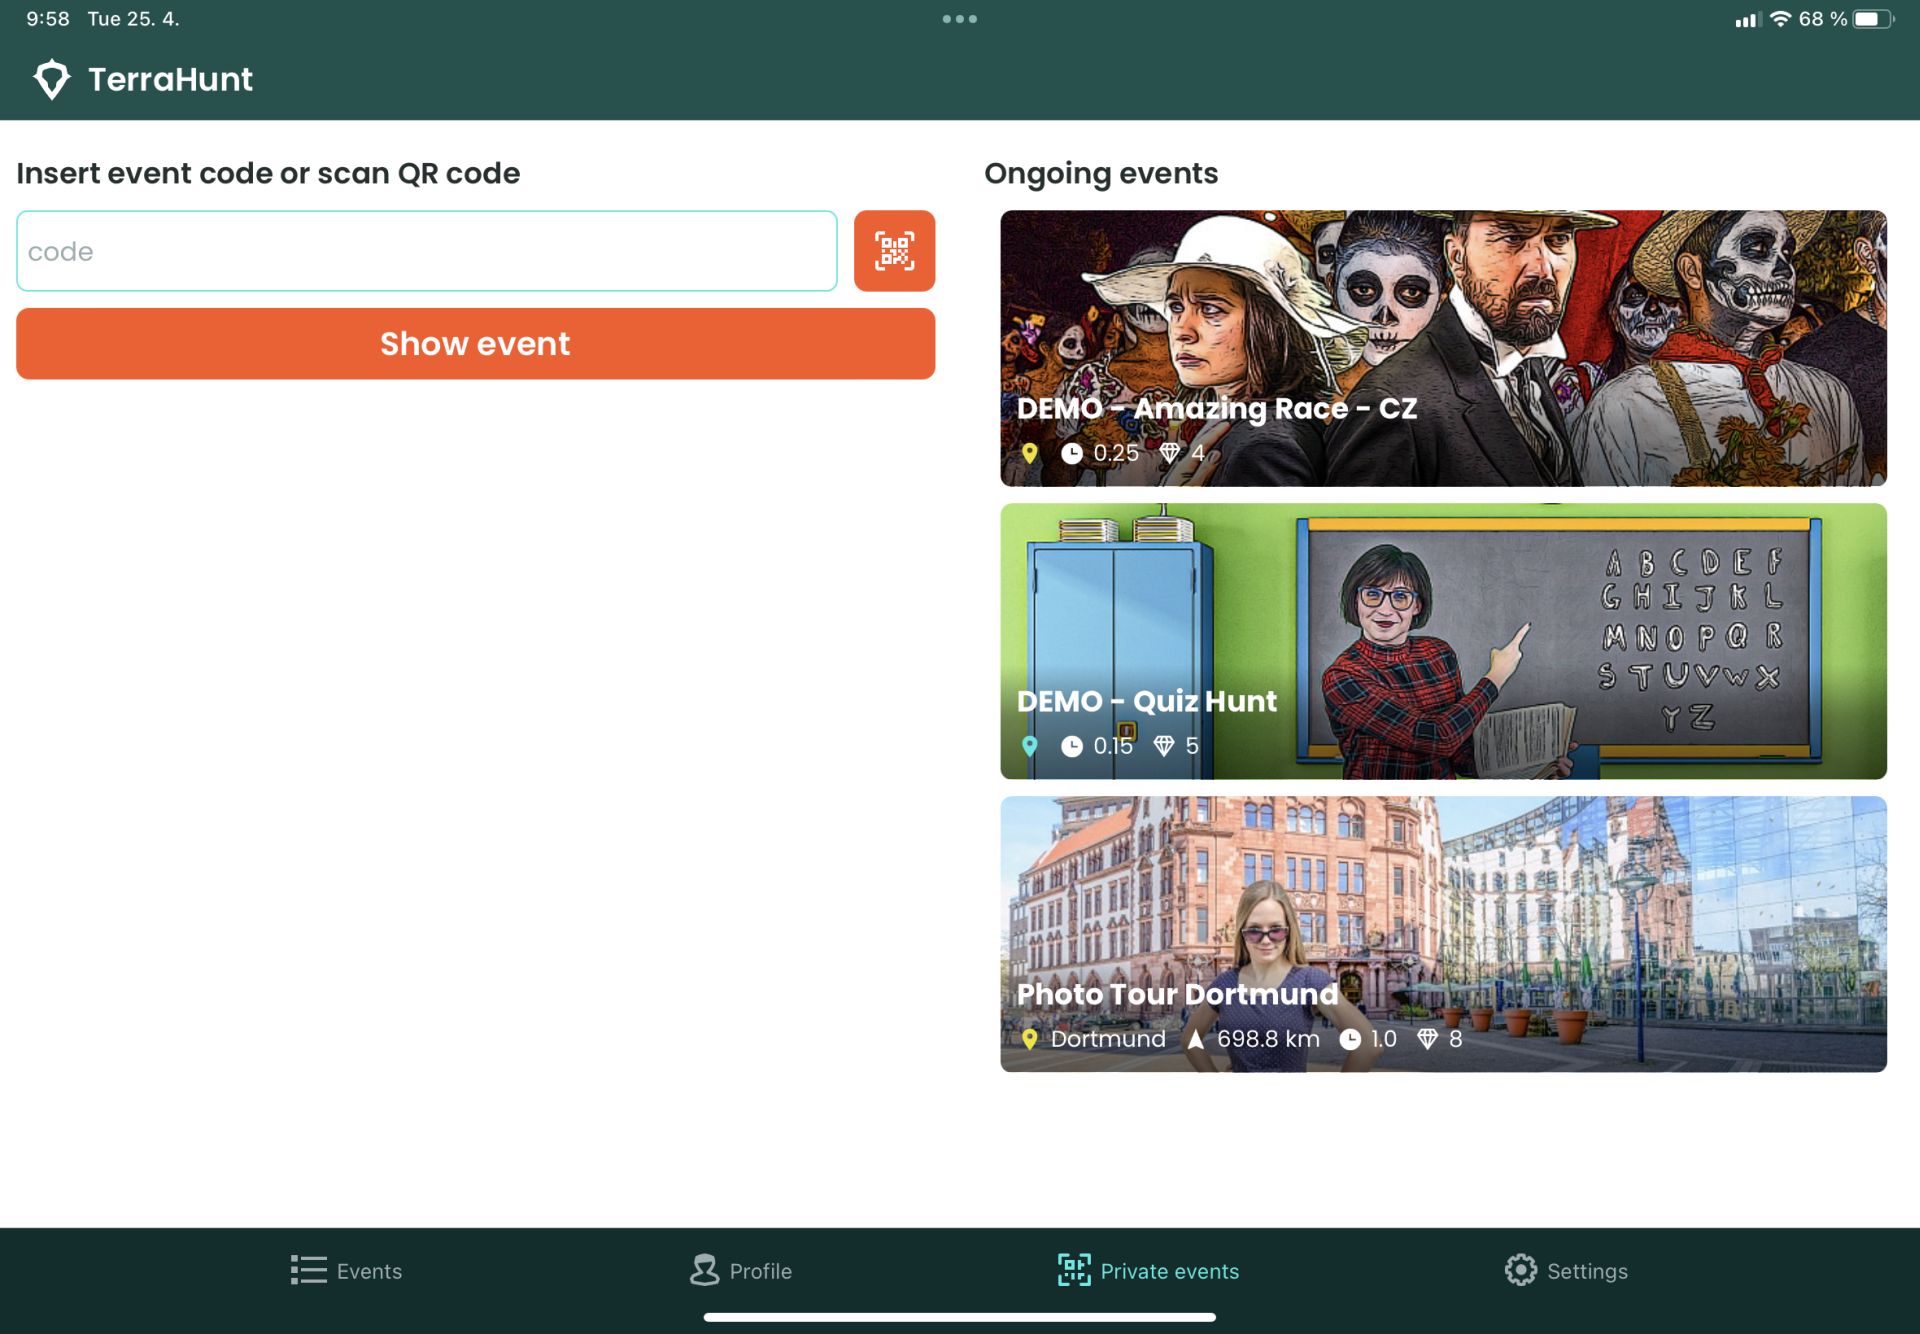
Task: Click the TerraHunt app title
Action: (170, 79)
